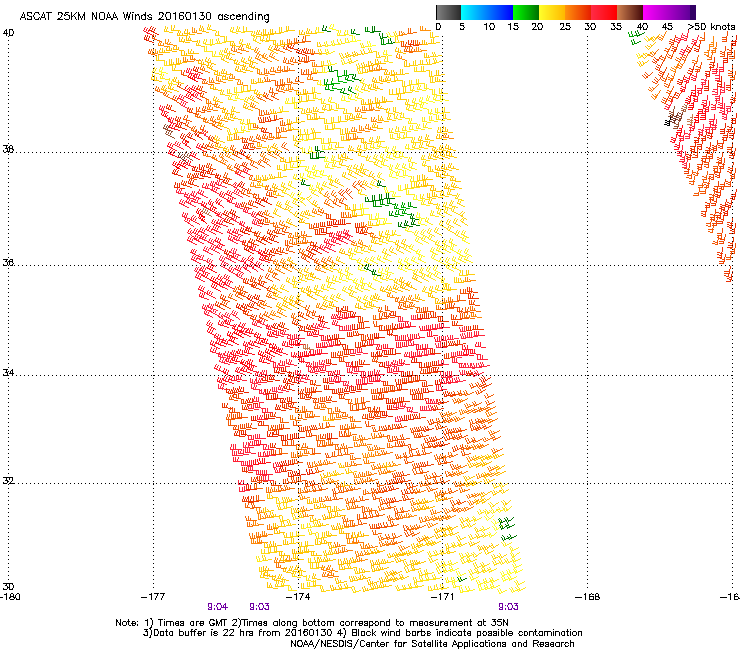
Task: Click the cyan 5-10 knots legend swatch
Action: click(x=473, y=12)
